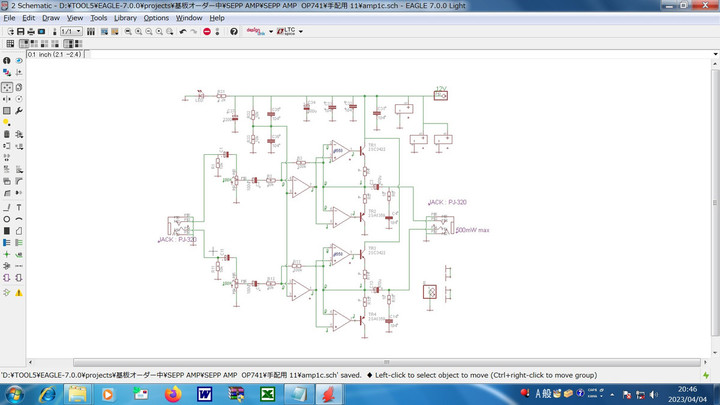Screen dimensions: 720x405
Task: Toggle layer visibility with the eye icon
Action: pyautogui.click(x=19, y=61)
